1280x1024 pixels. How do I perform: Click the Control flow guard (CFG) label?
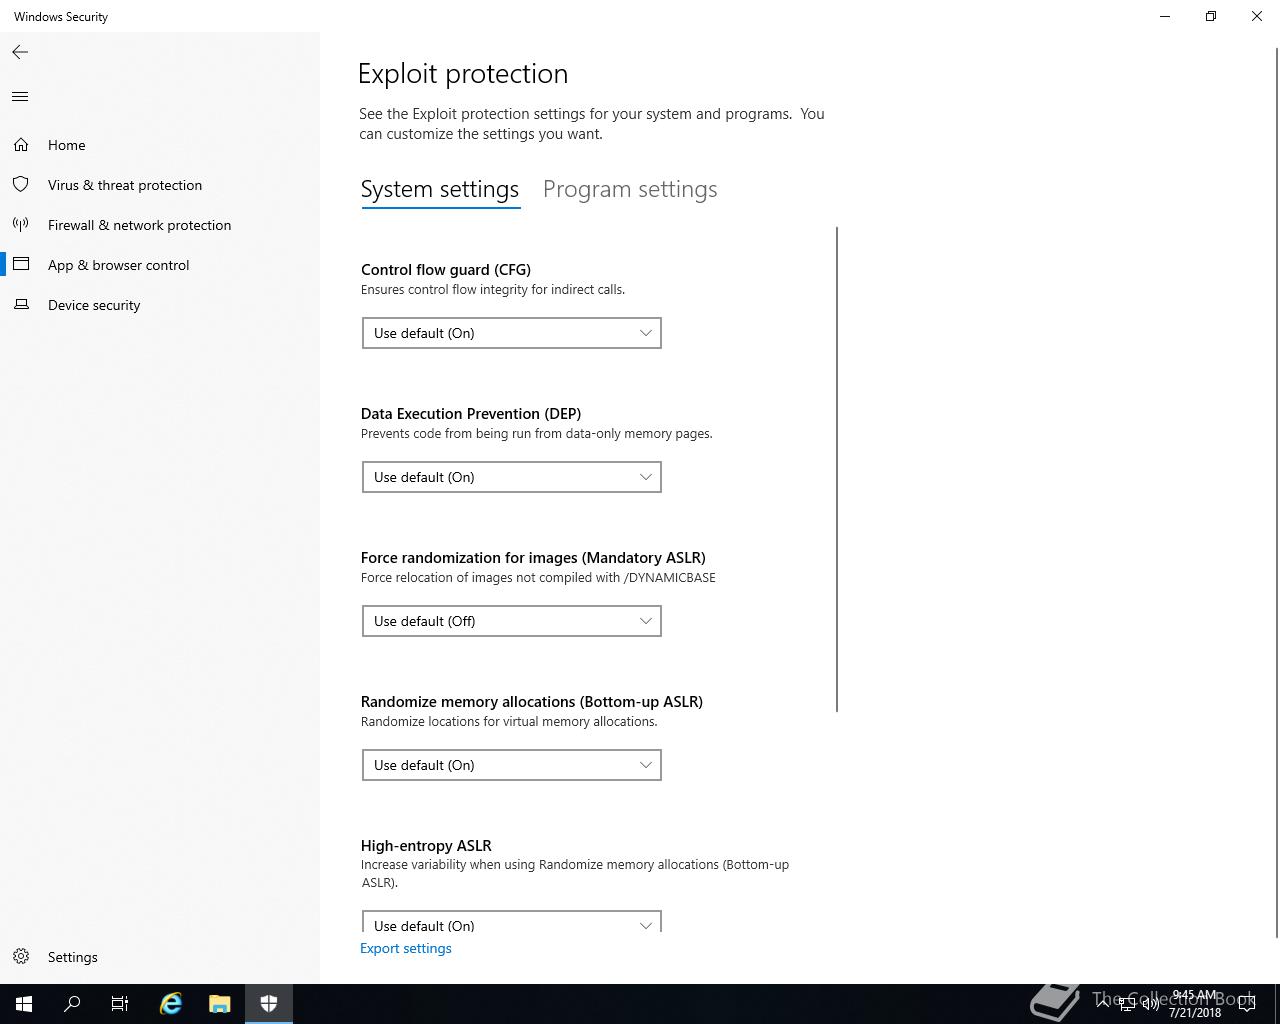(446, 269)
